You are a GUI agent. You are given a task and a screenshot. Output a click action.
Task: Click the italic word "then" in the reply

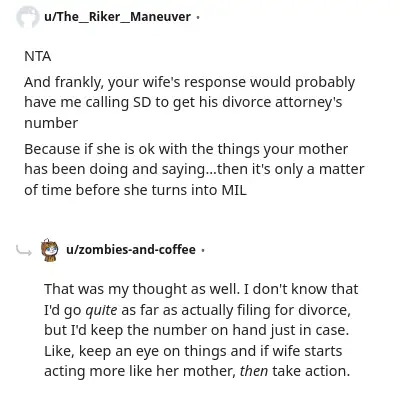[x=254, y=371]
